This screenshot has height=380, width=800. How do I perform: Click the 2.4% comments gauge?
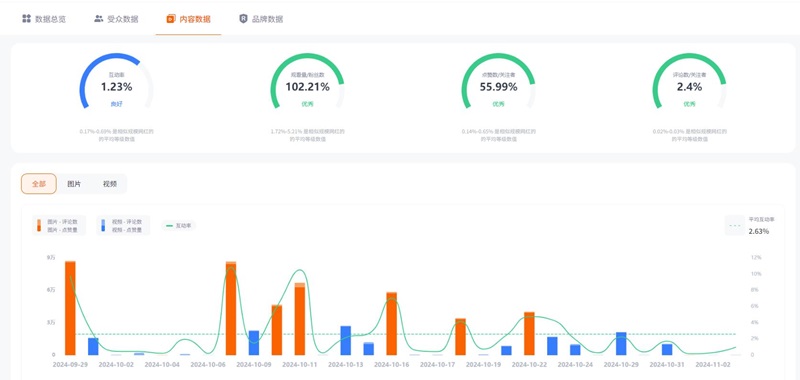point(689,82)
